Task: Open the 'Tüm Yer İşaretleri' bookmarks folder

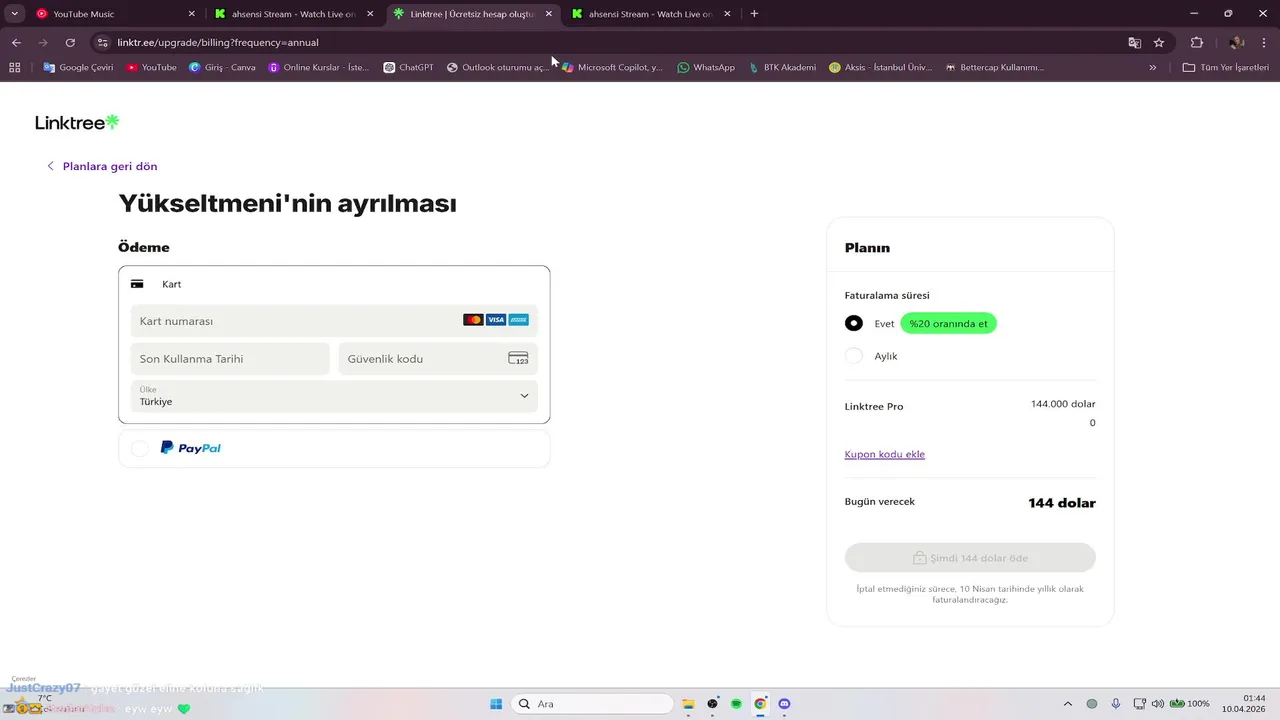Action: point(1226,67)
